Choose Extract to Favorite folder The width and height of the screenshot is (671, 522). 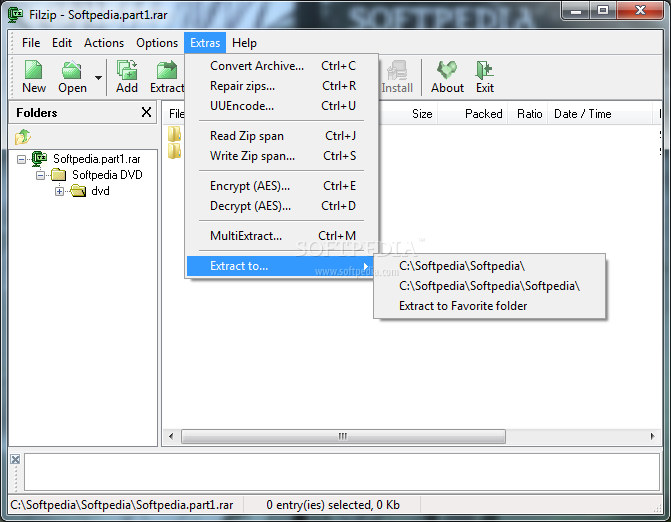(490, 306)
